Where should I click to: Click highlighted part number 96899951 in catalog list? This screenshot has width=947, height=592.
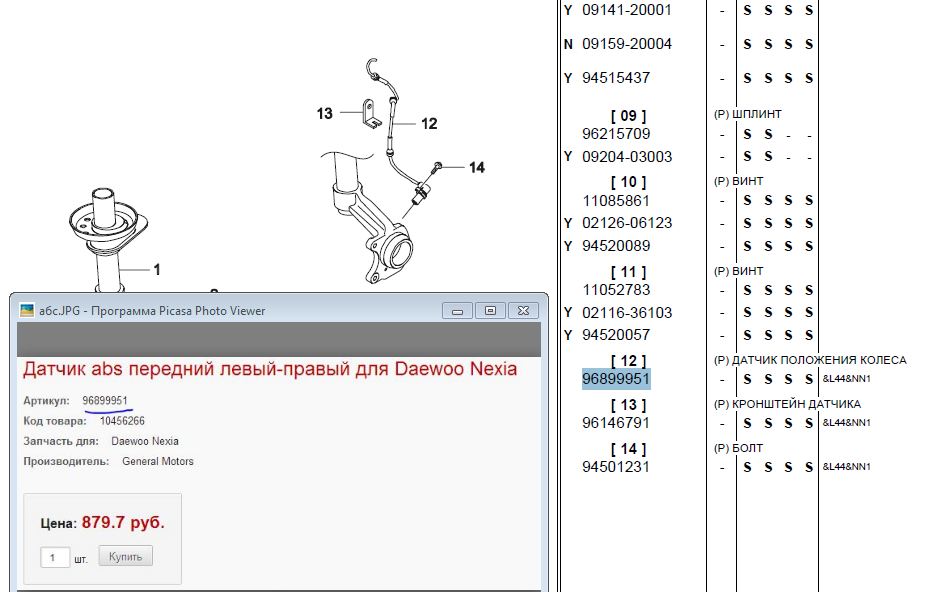pyautogui.click(x=616, y=379)
